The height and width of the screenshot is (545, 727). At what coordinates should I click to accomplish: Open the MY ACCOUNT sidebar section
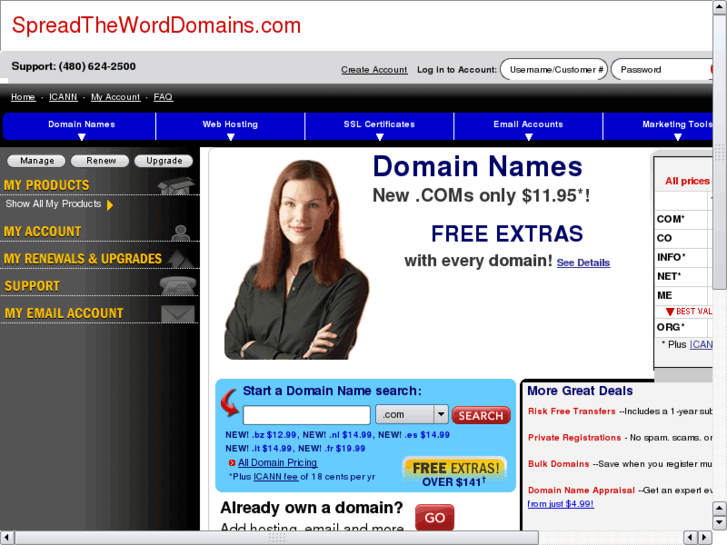[x=43, y=231]
